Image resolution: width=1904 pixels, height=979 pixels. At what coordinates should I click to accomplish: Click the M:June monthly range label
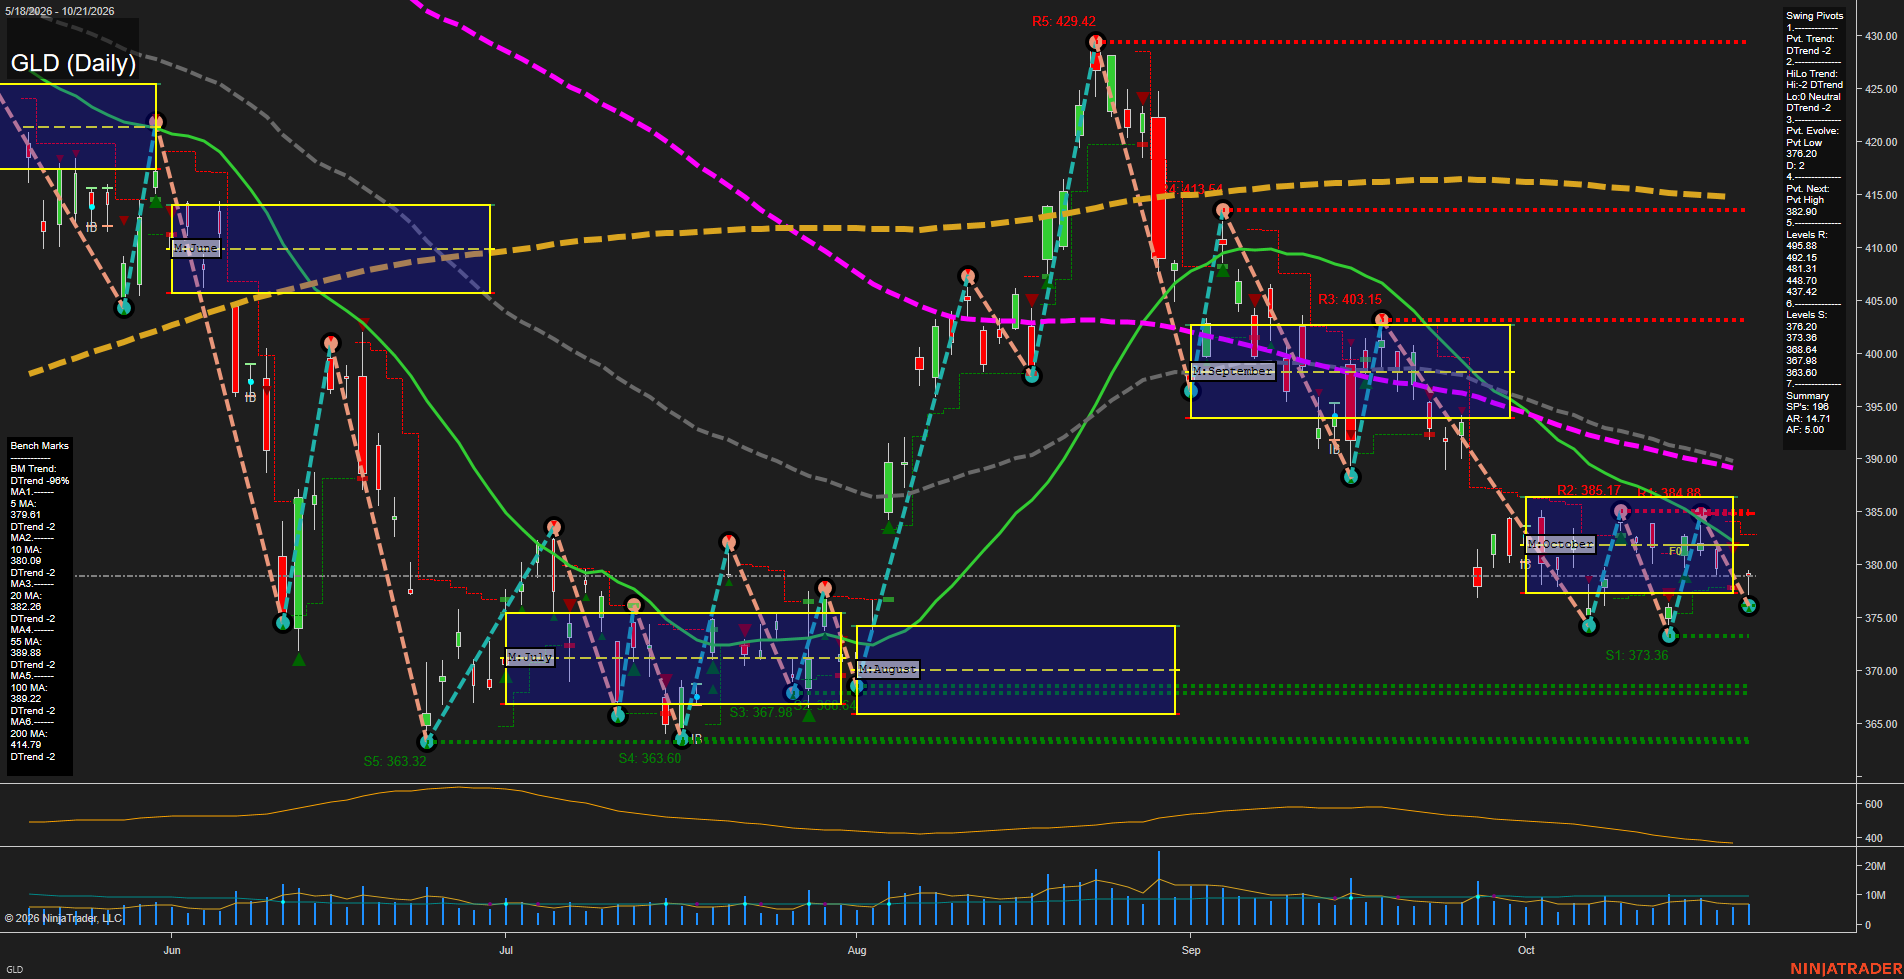point(196,248)
